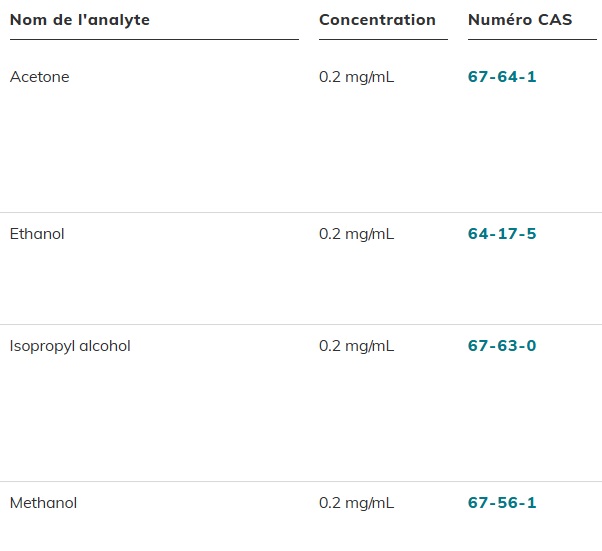Click Isopropyl alcohol's 0.2 mg/mL concentration
The height and width of the screenshot is (551, 602).
pos(356,346)
